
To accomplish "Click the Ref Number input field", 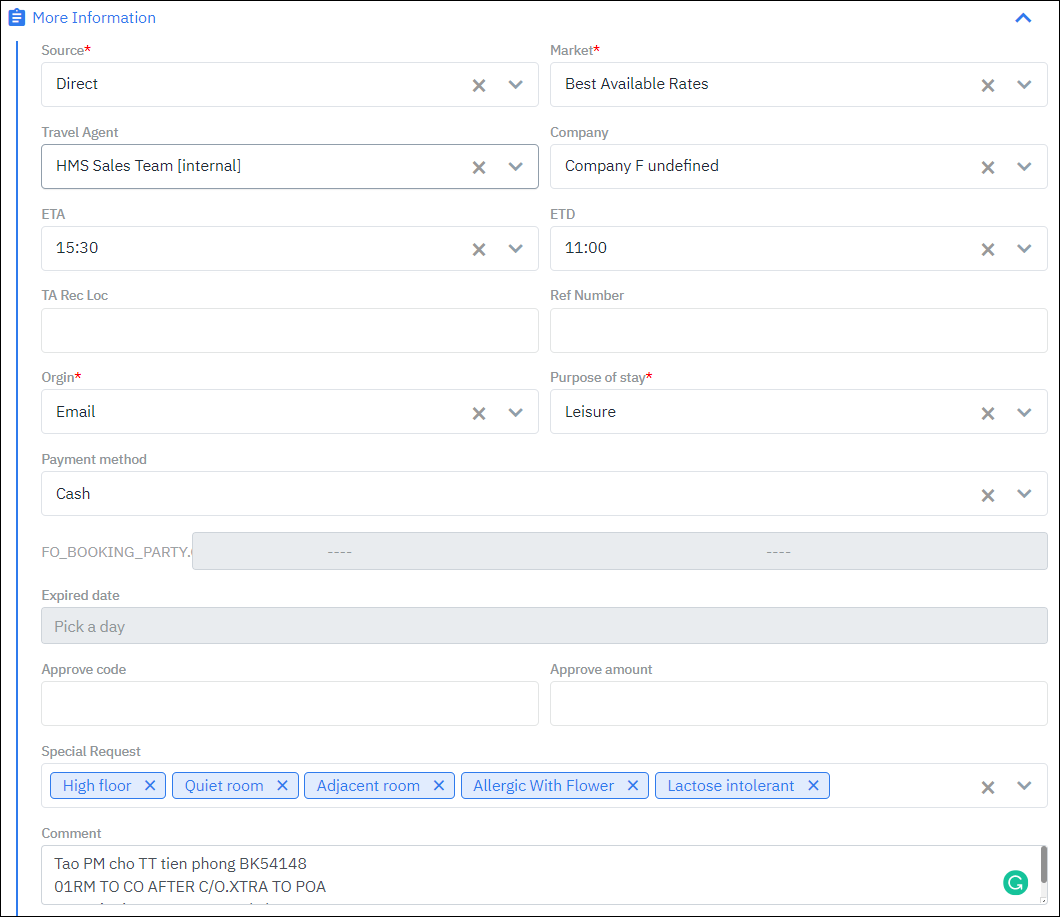I will 798,331.
